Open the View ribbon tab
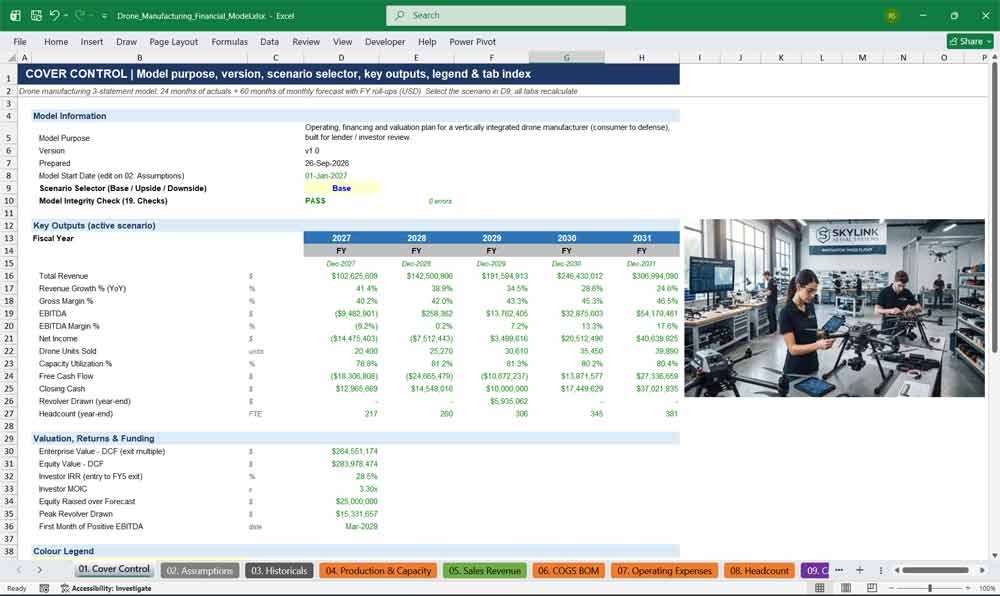 [x=342, y=41]
